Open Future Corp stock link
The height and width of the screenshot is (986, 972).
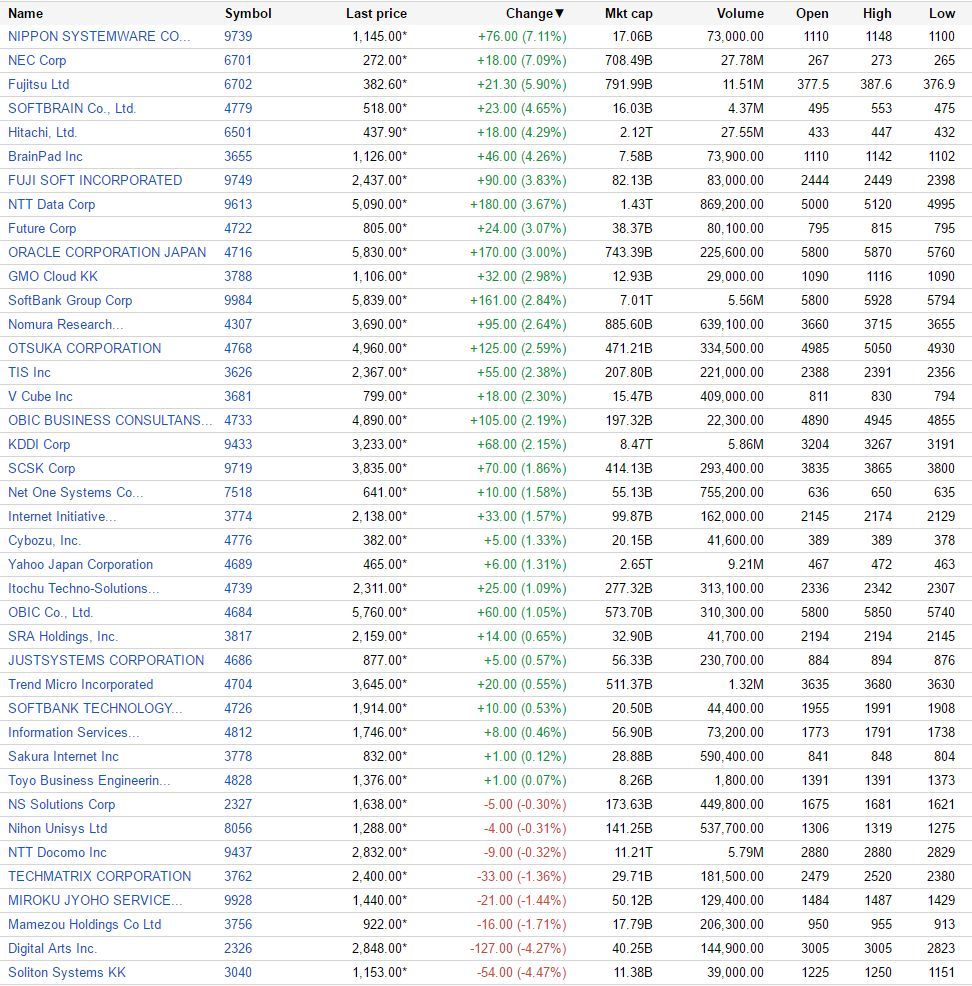41,228
